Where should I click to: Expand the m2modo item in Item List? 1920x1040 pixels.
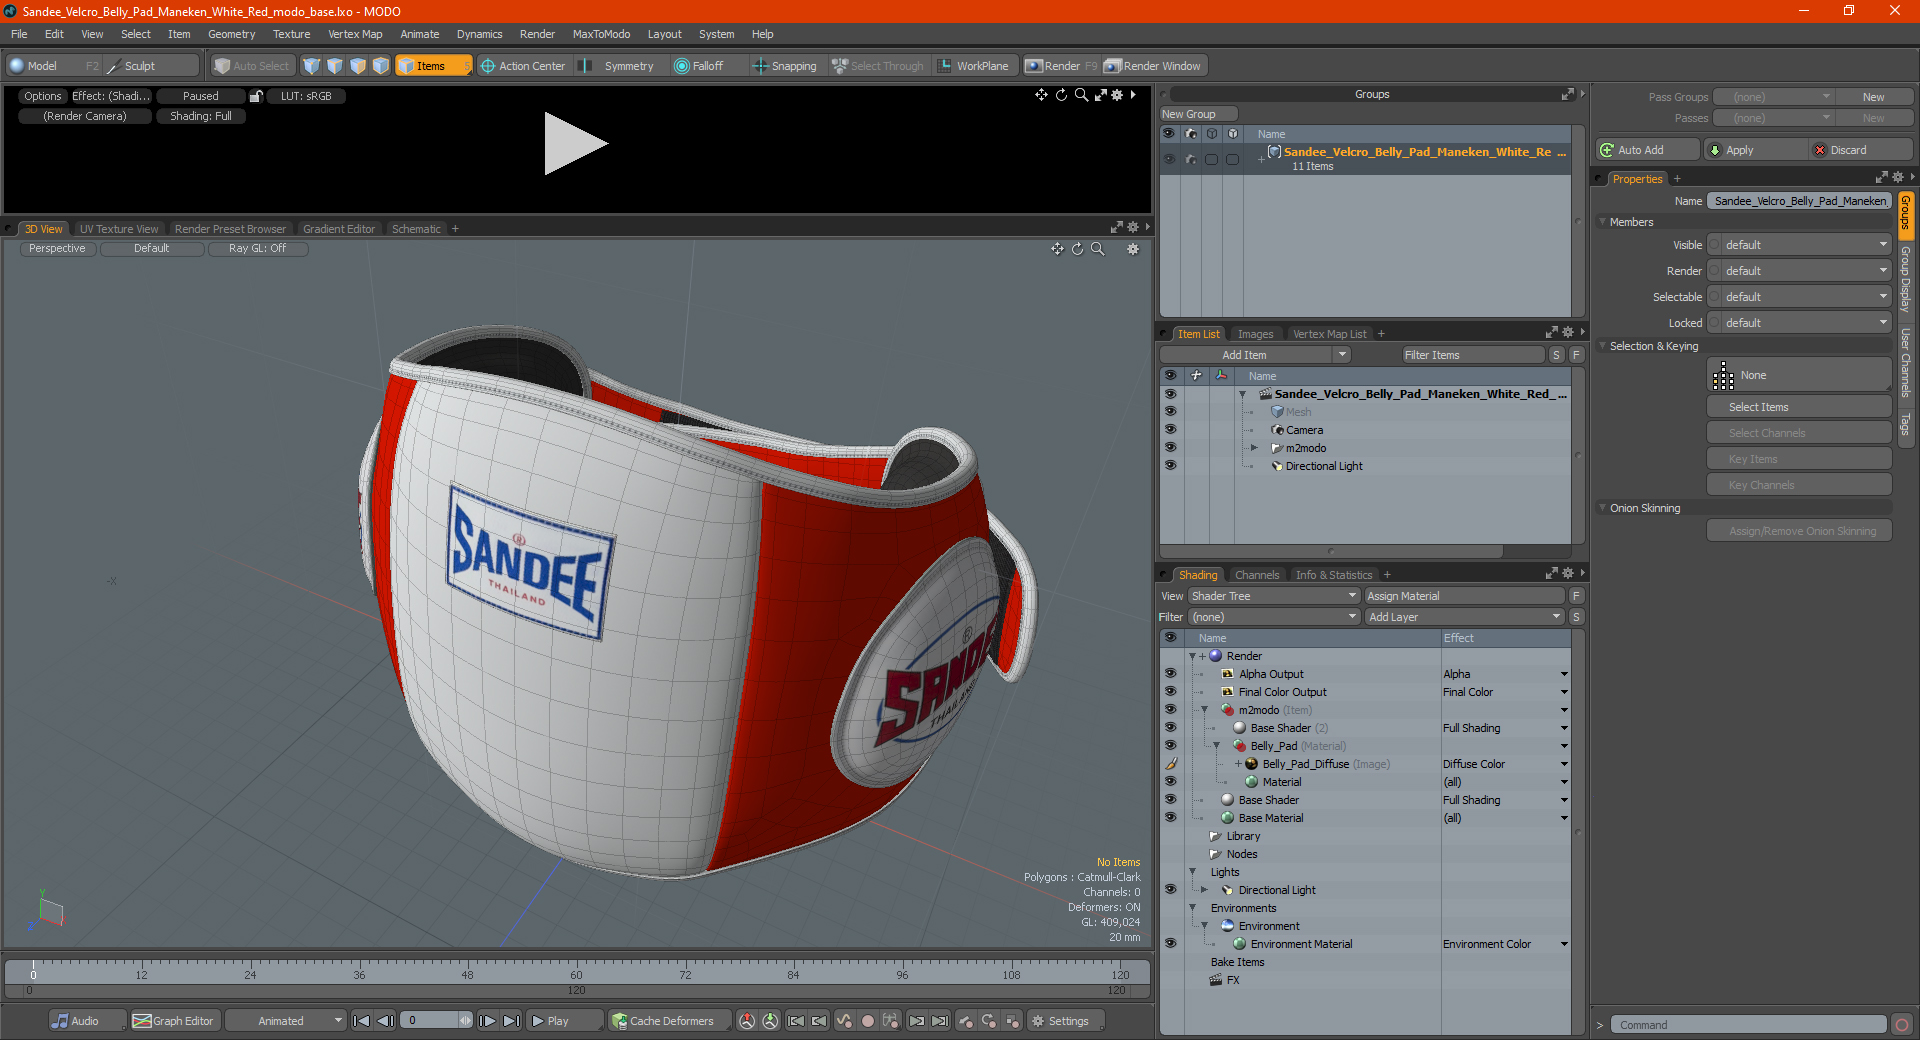(1254, 448)
